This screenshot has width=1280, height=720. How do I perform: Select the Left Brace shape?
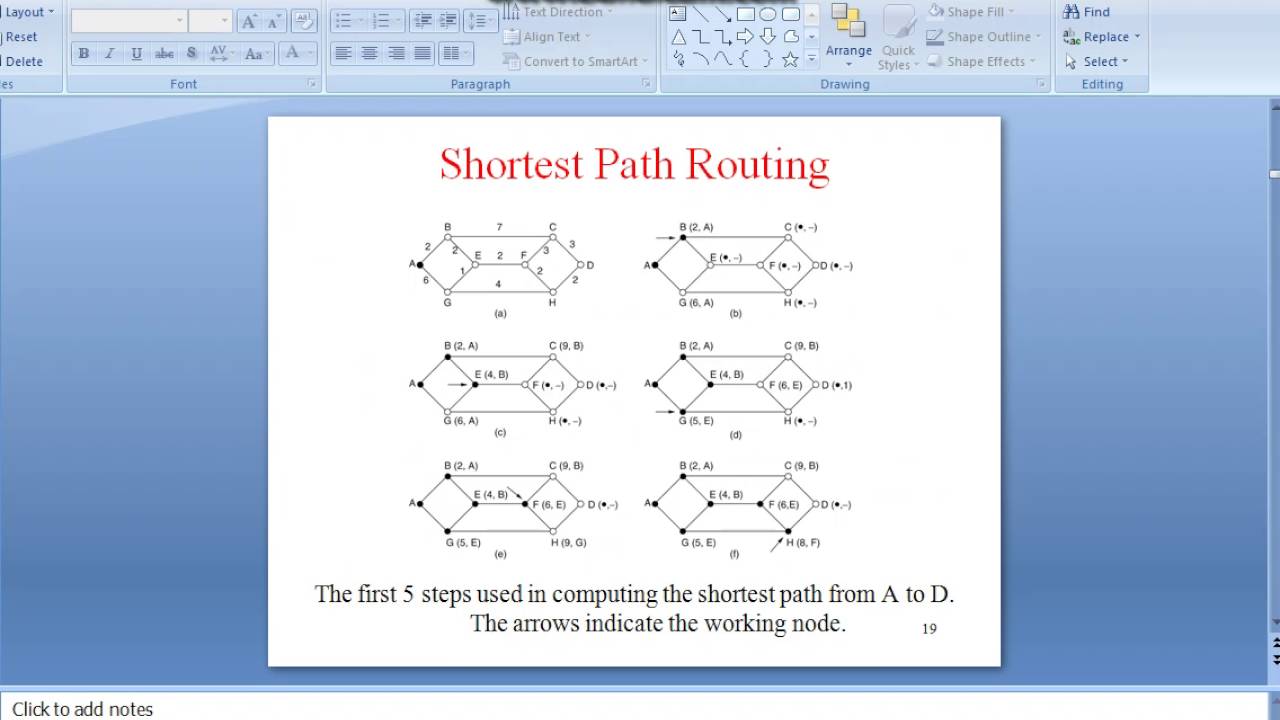coord(745,59)
